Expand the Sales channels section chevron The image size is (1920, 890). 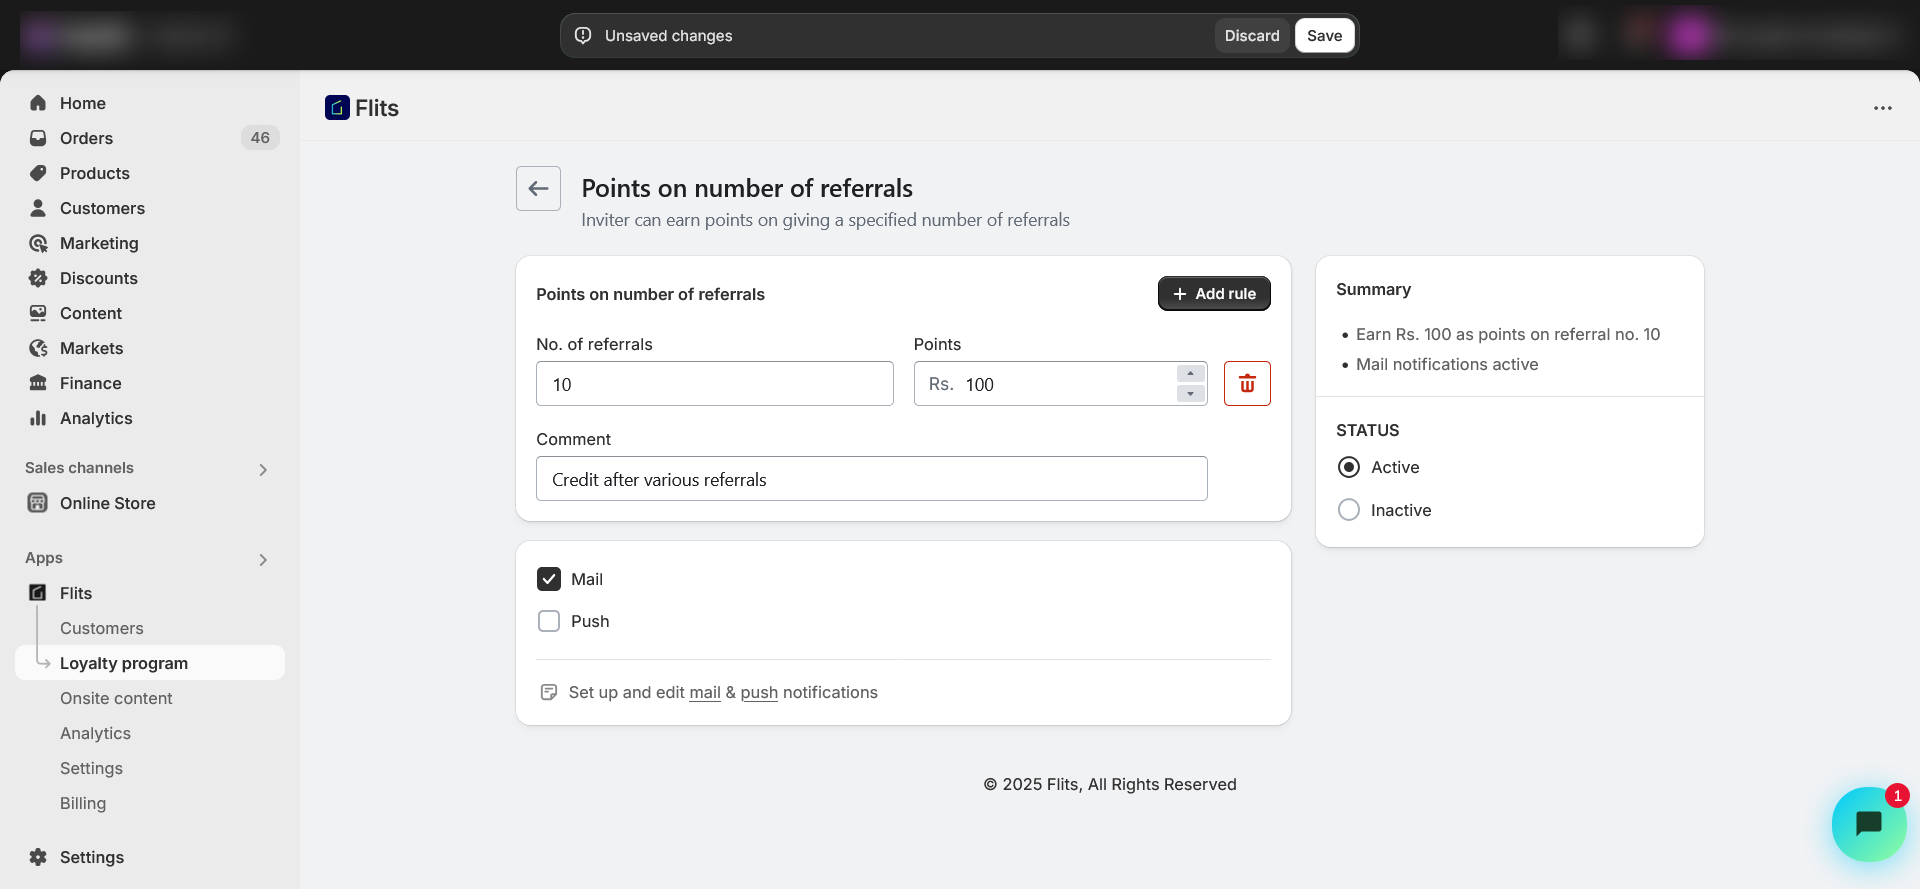[x=263, y=469]
